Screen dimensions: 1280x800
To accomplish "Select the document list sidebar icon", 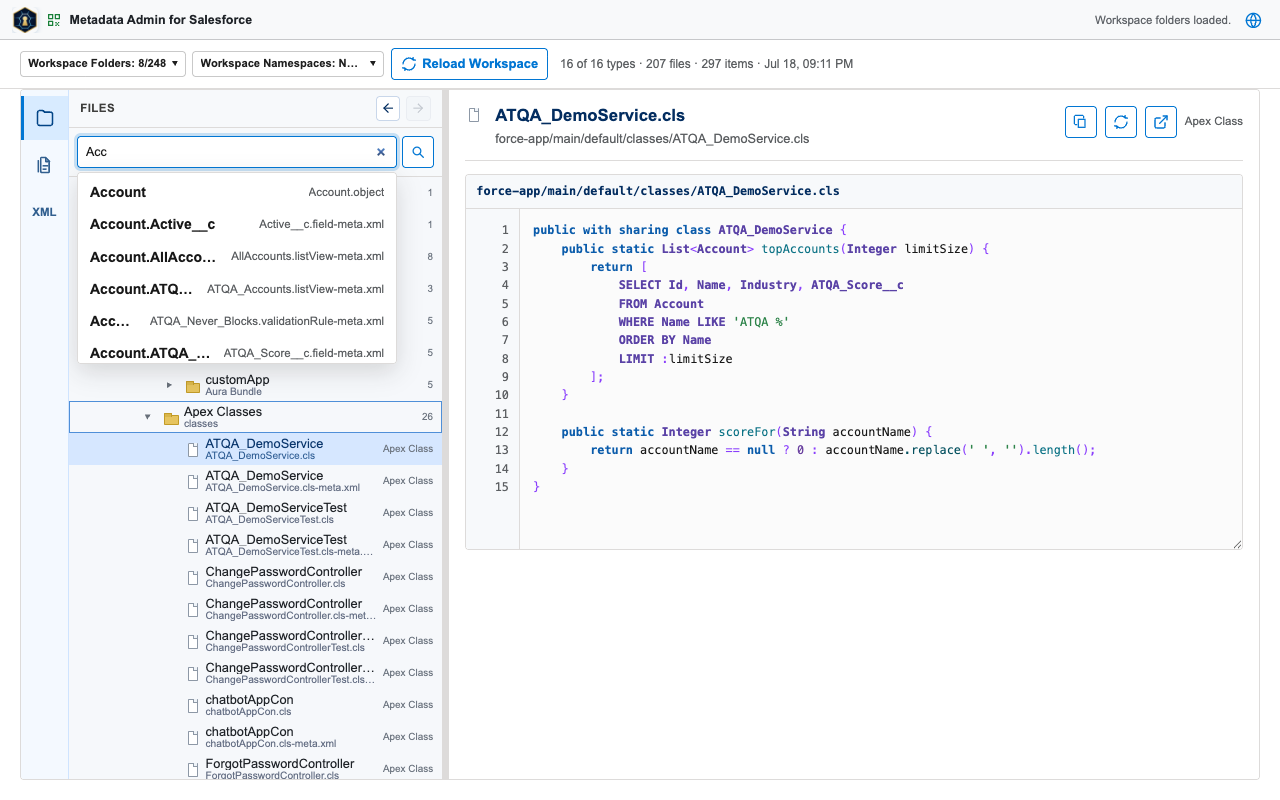I will [x=45, y=165].
